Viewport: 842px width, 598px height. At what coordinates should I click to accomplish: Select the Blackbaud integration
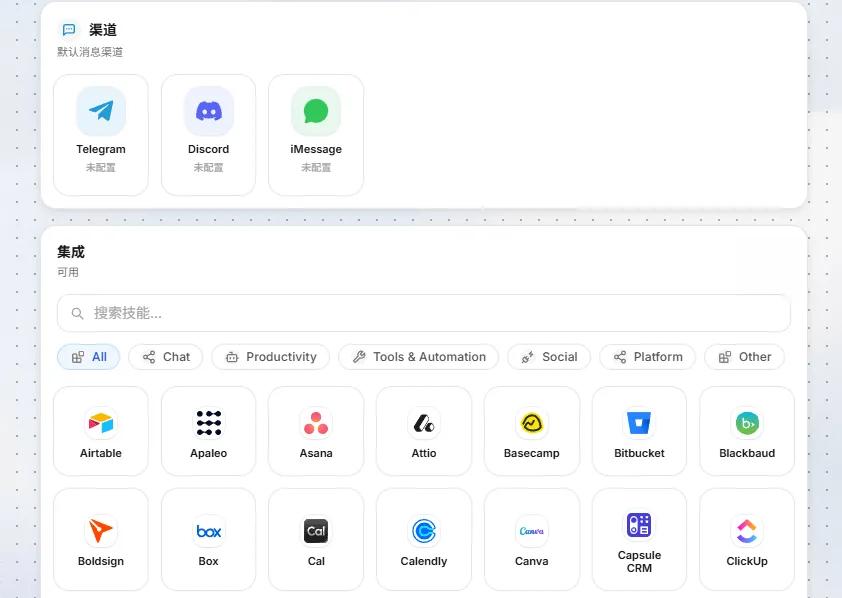(x=747, y=431)
